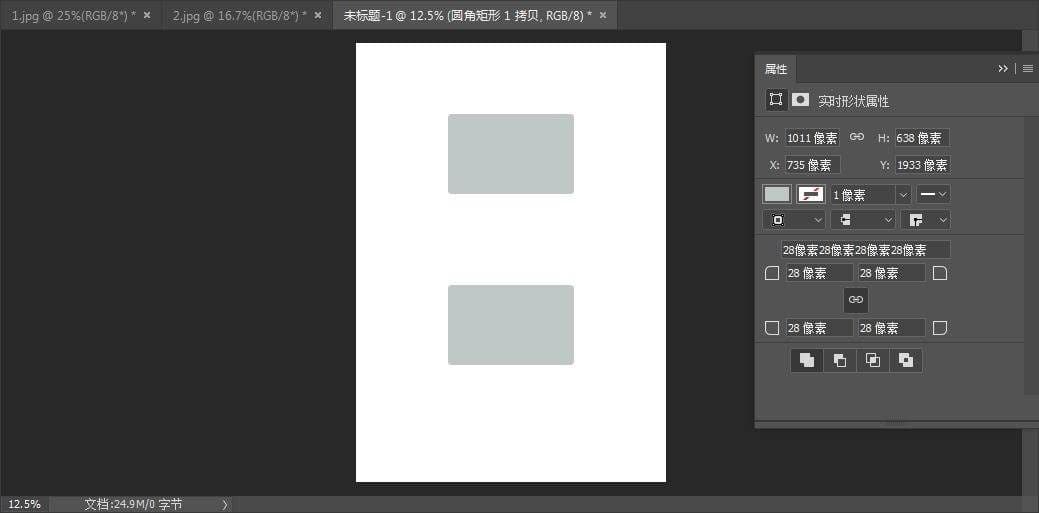Image resolution: width=1039 pixels, height=513 pixels.
Task: Edit the top-left corner radius field
Action: (820, 273)
